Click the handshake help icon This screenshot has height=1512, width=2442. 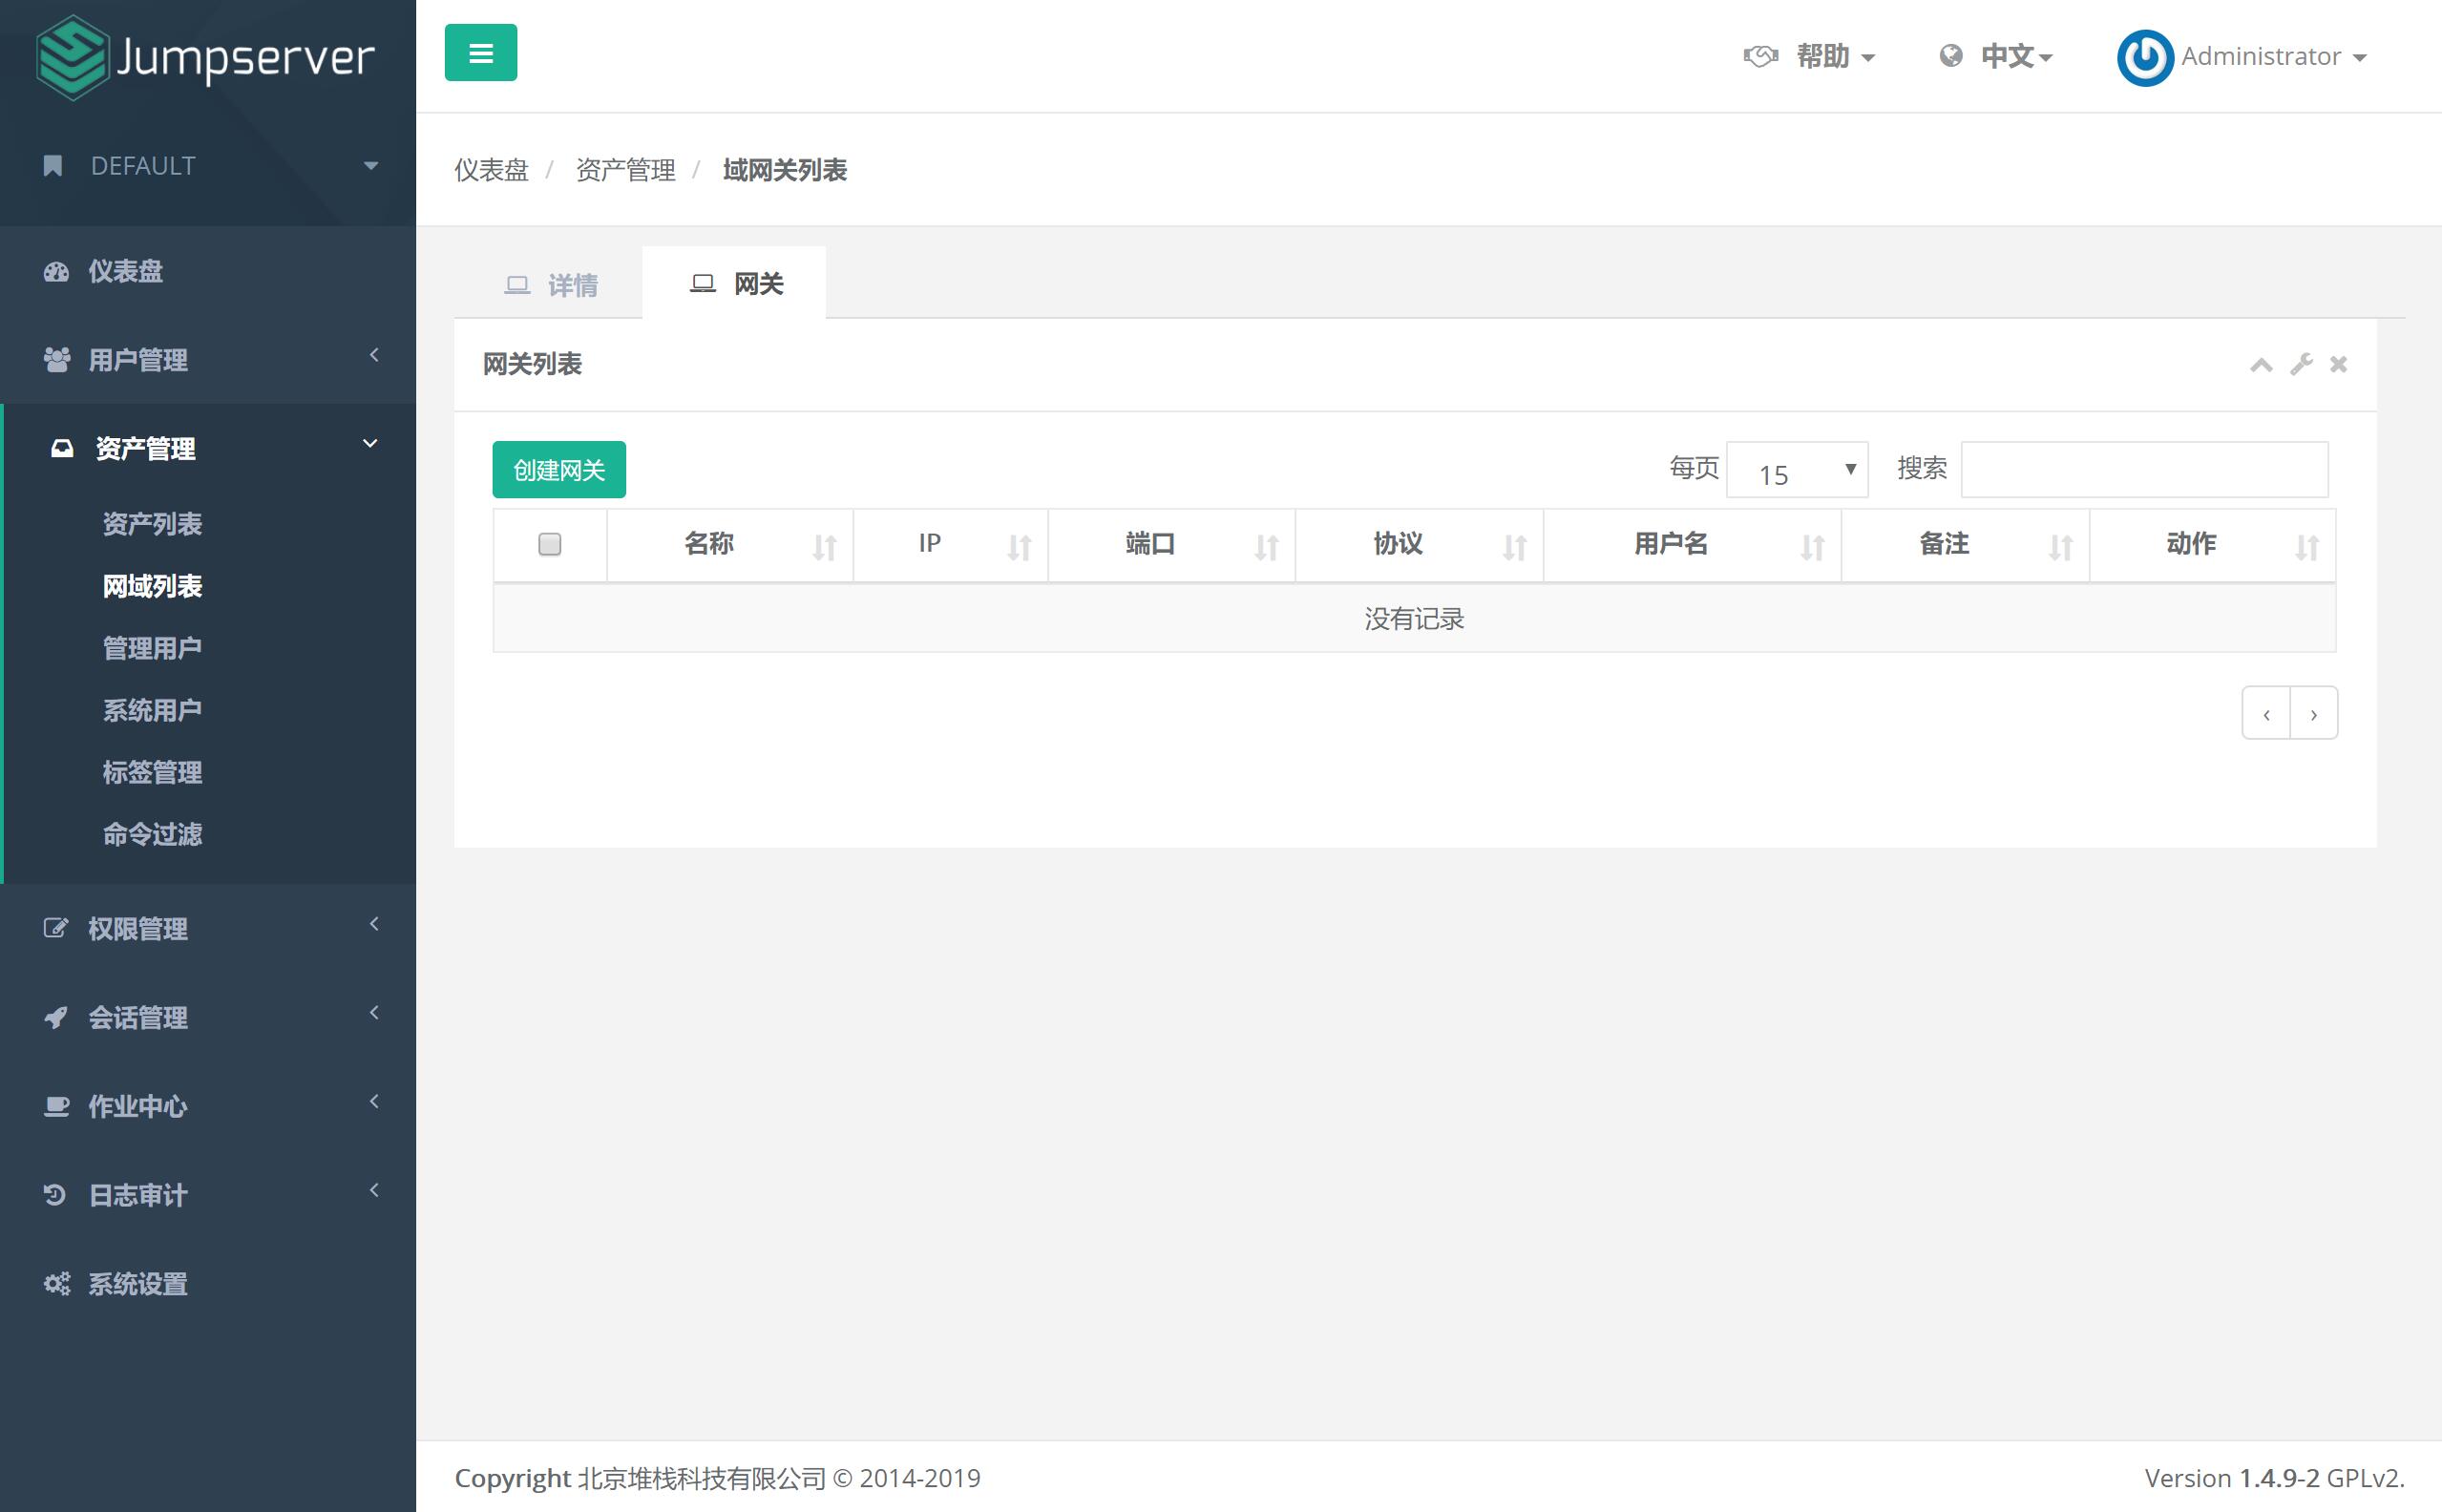pyautogui.click(x=1761, y=56)
